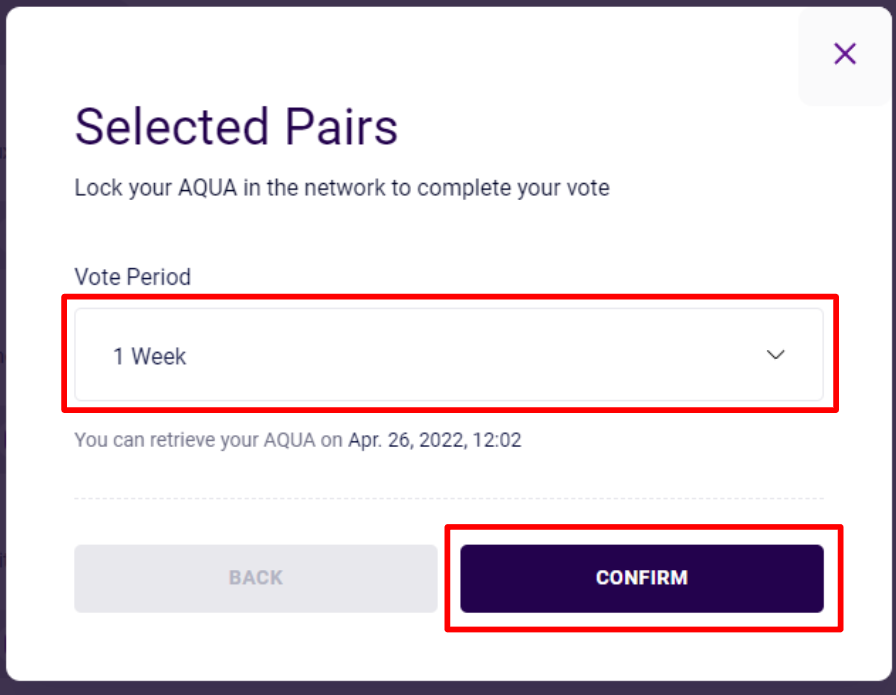Click the 'Vote Period' field label
Viewport: 896px width, 695px height.
tap(133, 277)
